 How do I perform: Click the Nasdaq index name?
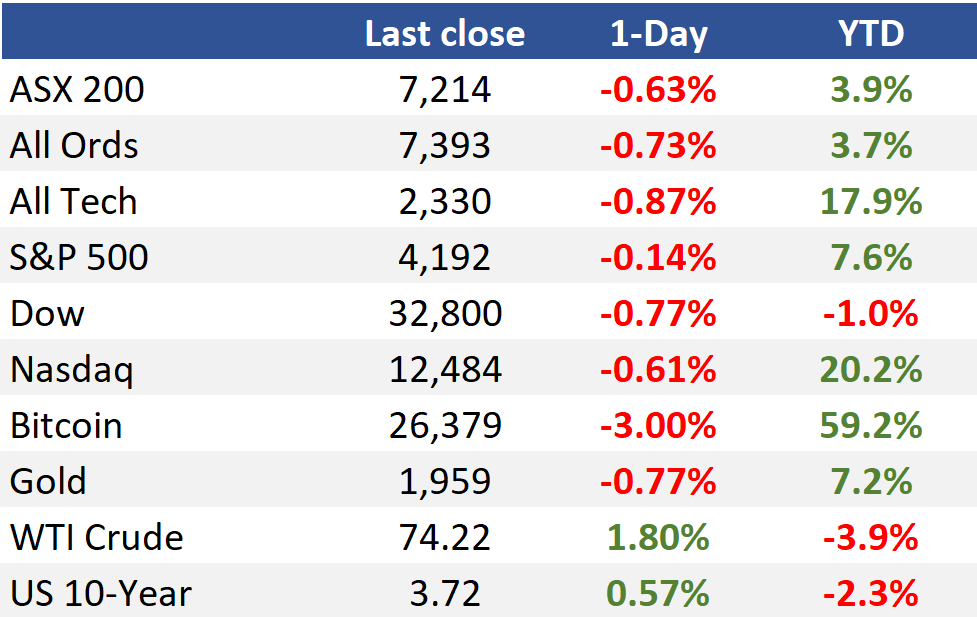(71, 370)
